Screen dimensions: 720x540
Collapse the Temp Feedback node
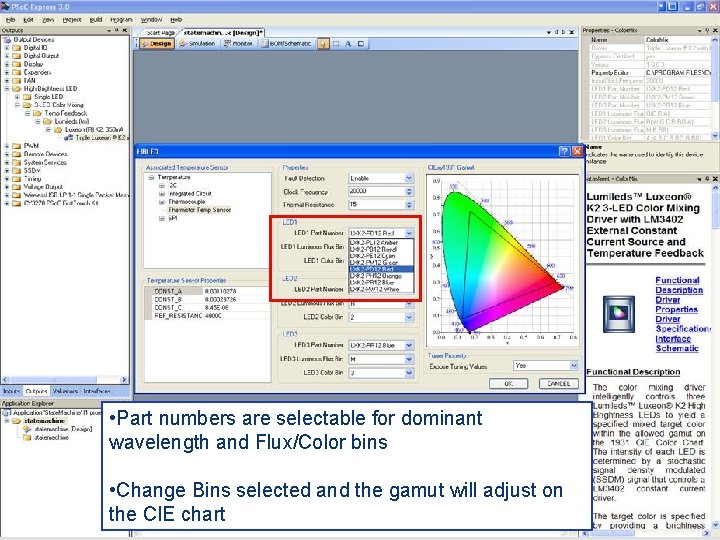click(x=28, y=113)
